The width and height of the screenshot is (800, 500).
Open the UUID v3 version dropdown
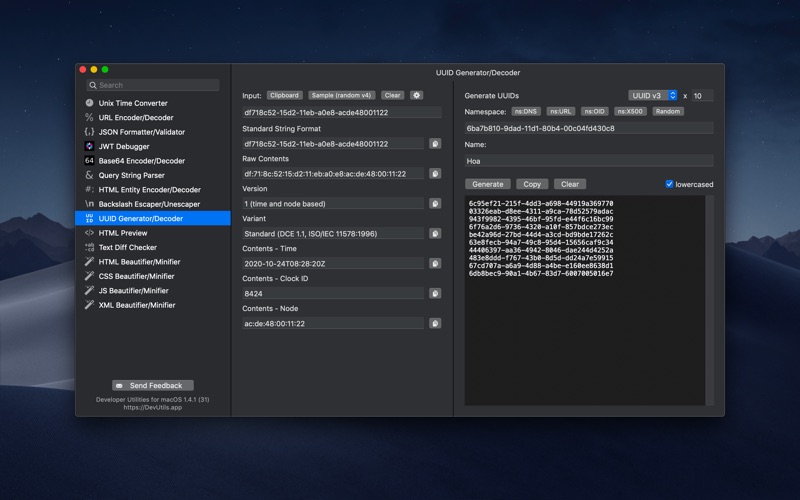653,96
